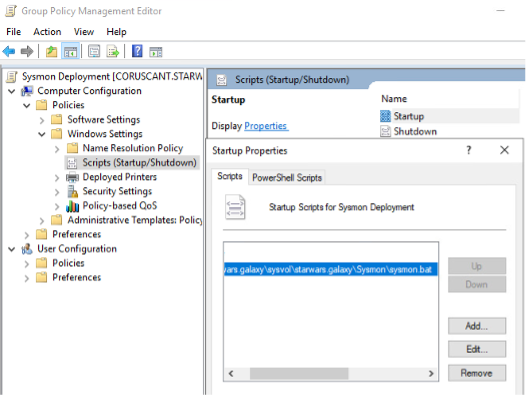Expand the Administrative Templates node

click(42, 221)
